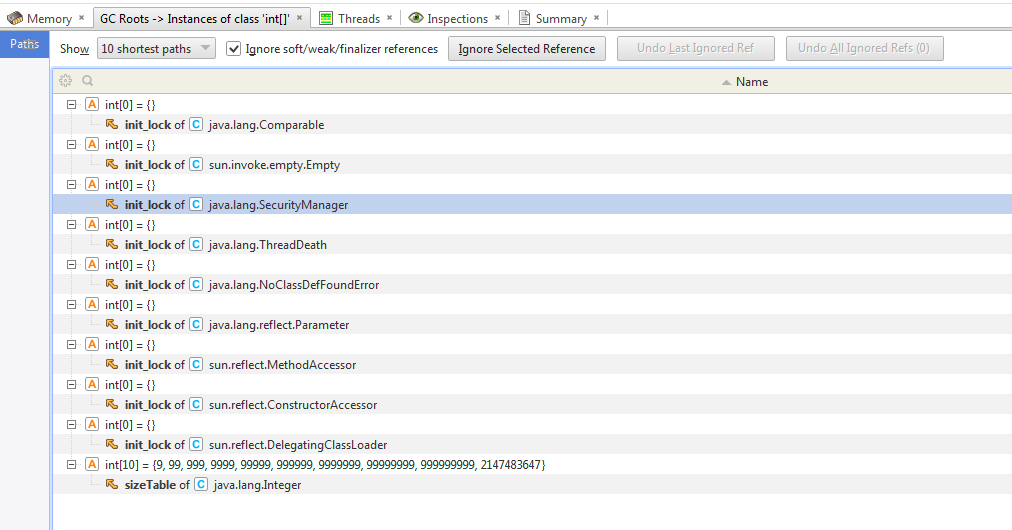Viewport: 1012px width, 530px height.
Task: Switch to the Threads tab
Action: pos(358,18)
